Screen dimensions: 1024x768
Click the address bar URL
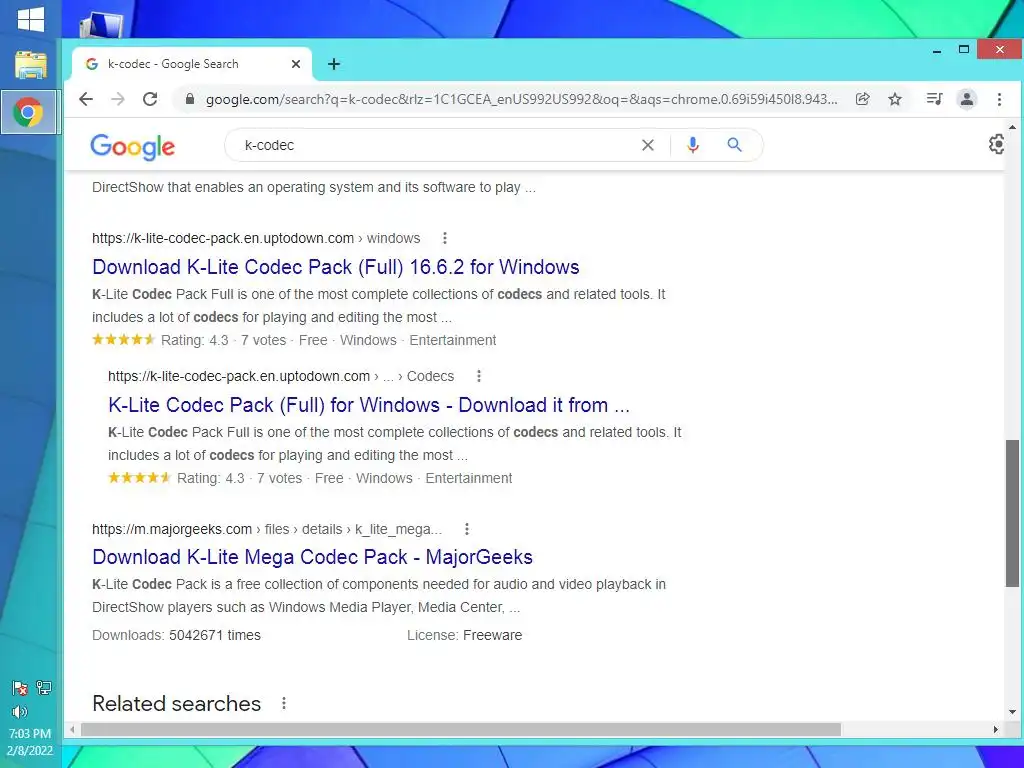520,99
